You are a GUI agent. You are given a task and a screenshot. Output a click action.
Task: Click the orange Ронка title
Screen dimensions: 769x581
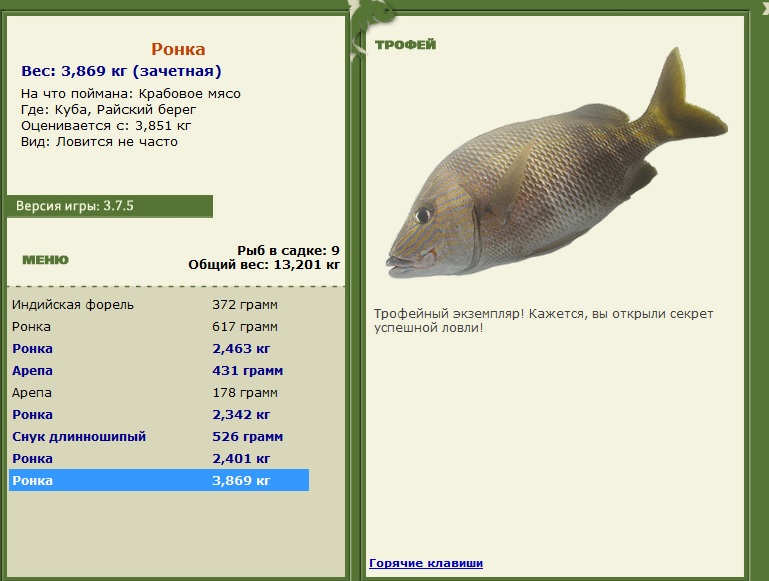coord(178,49)
